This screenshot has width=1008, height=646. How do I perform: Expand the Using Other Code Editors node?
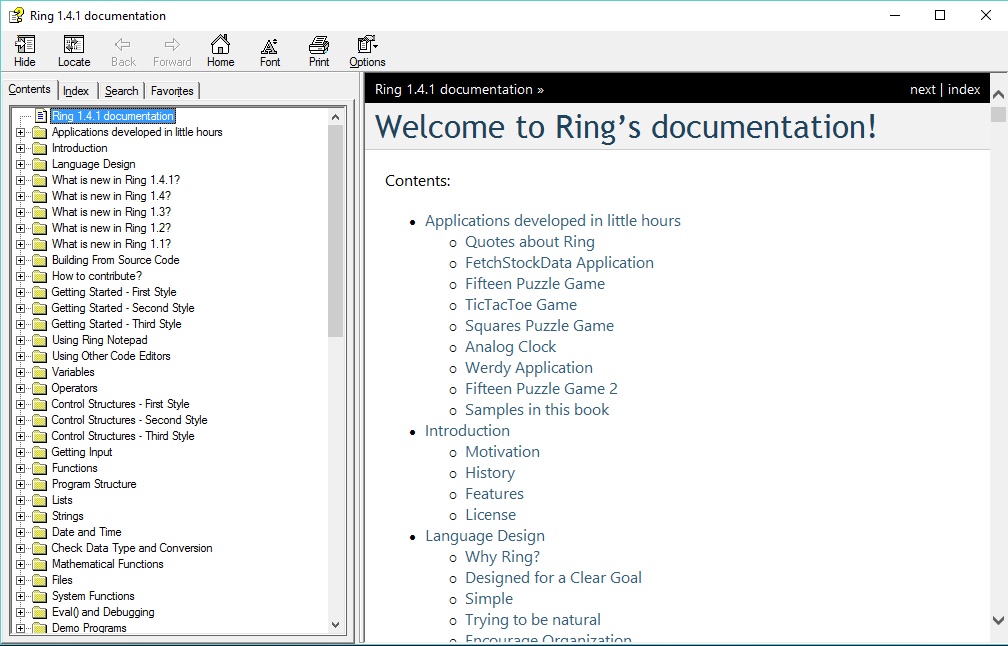21,356
